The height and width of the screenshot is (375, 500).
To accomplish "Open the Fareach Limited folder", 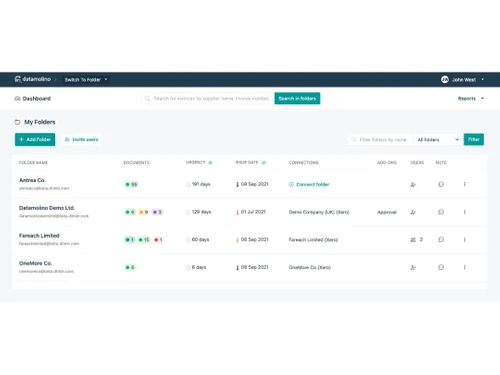I will 39,236.
